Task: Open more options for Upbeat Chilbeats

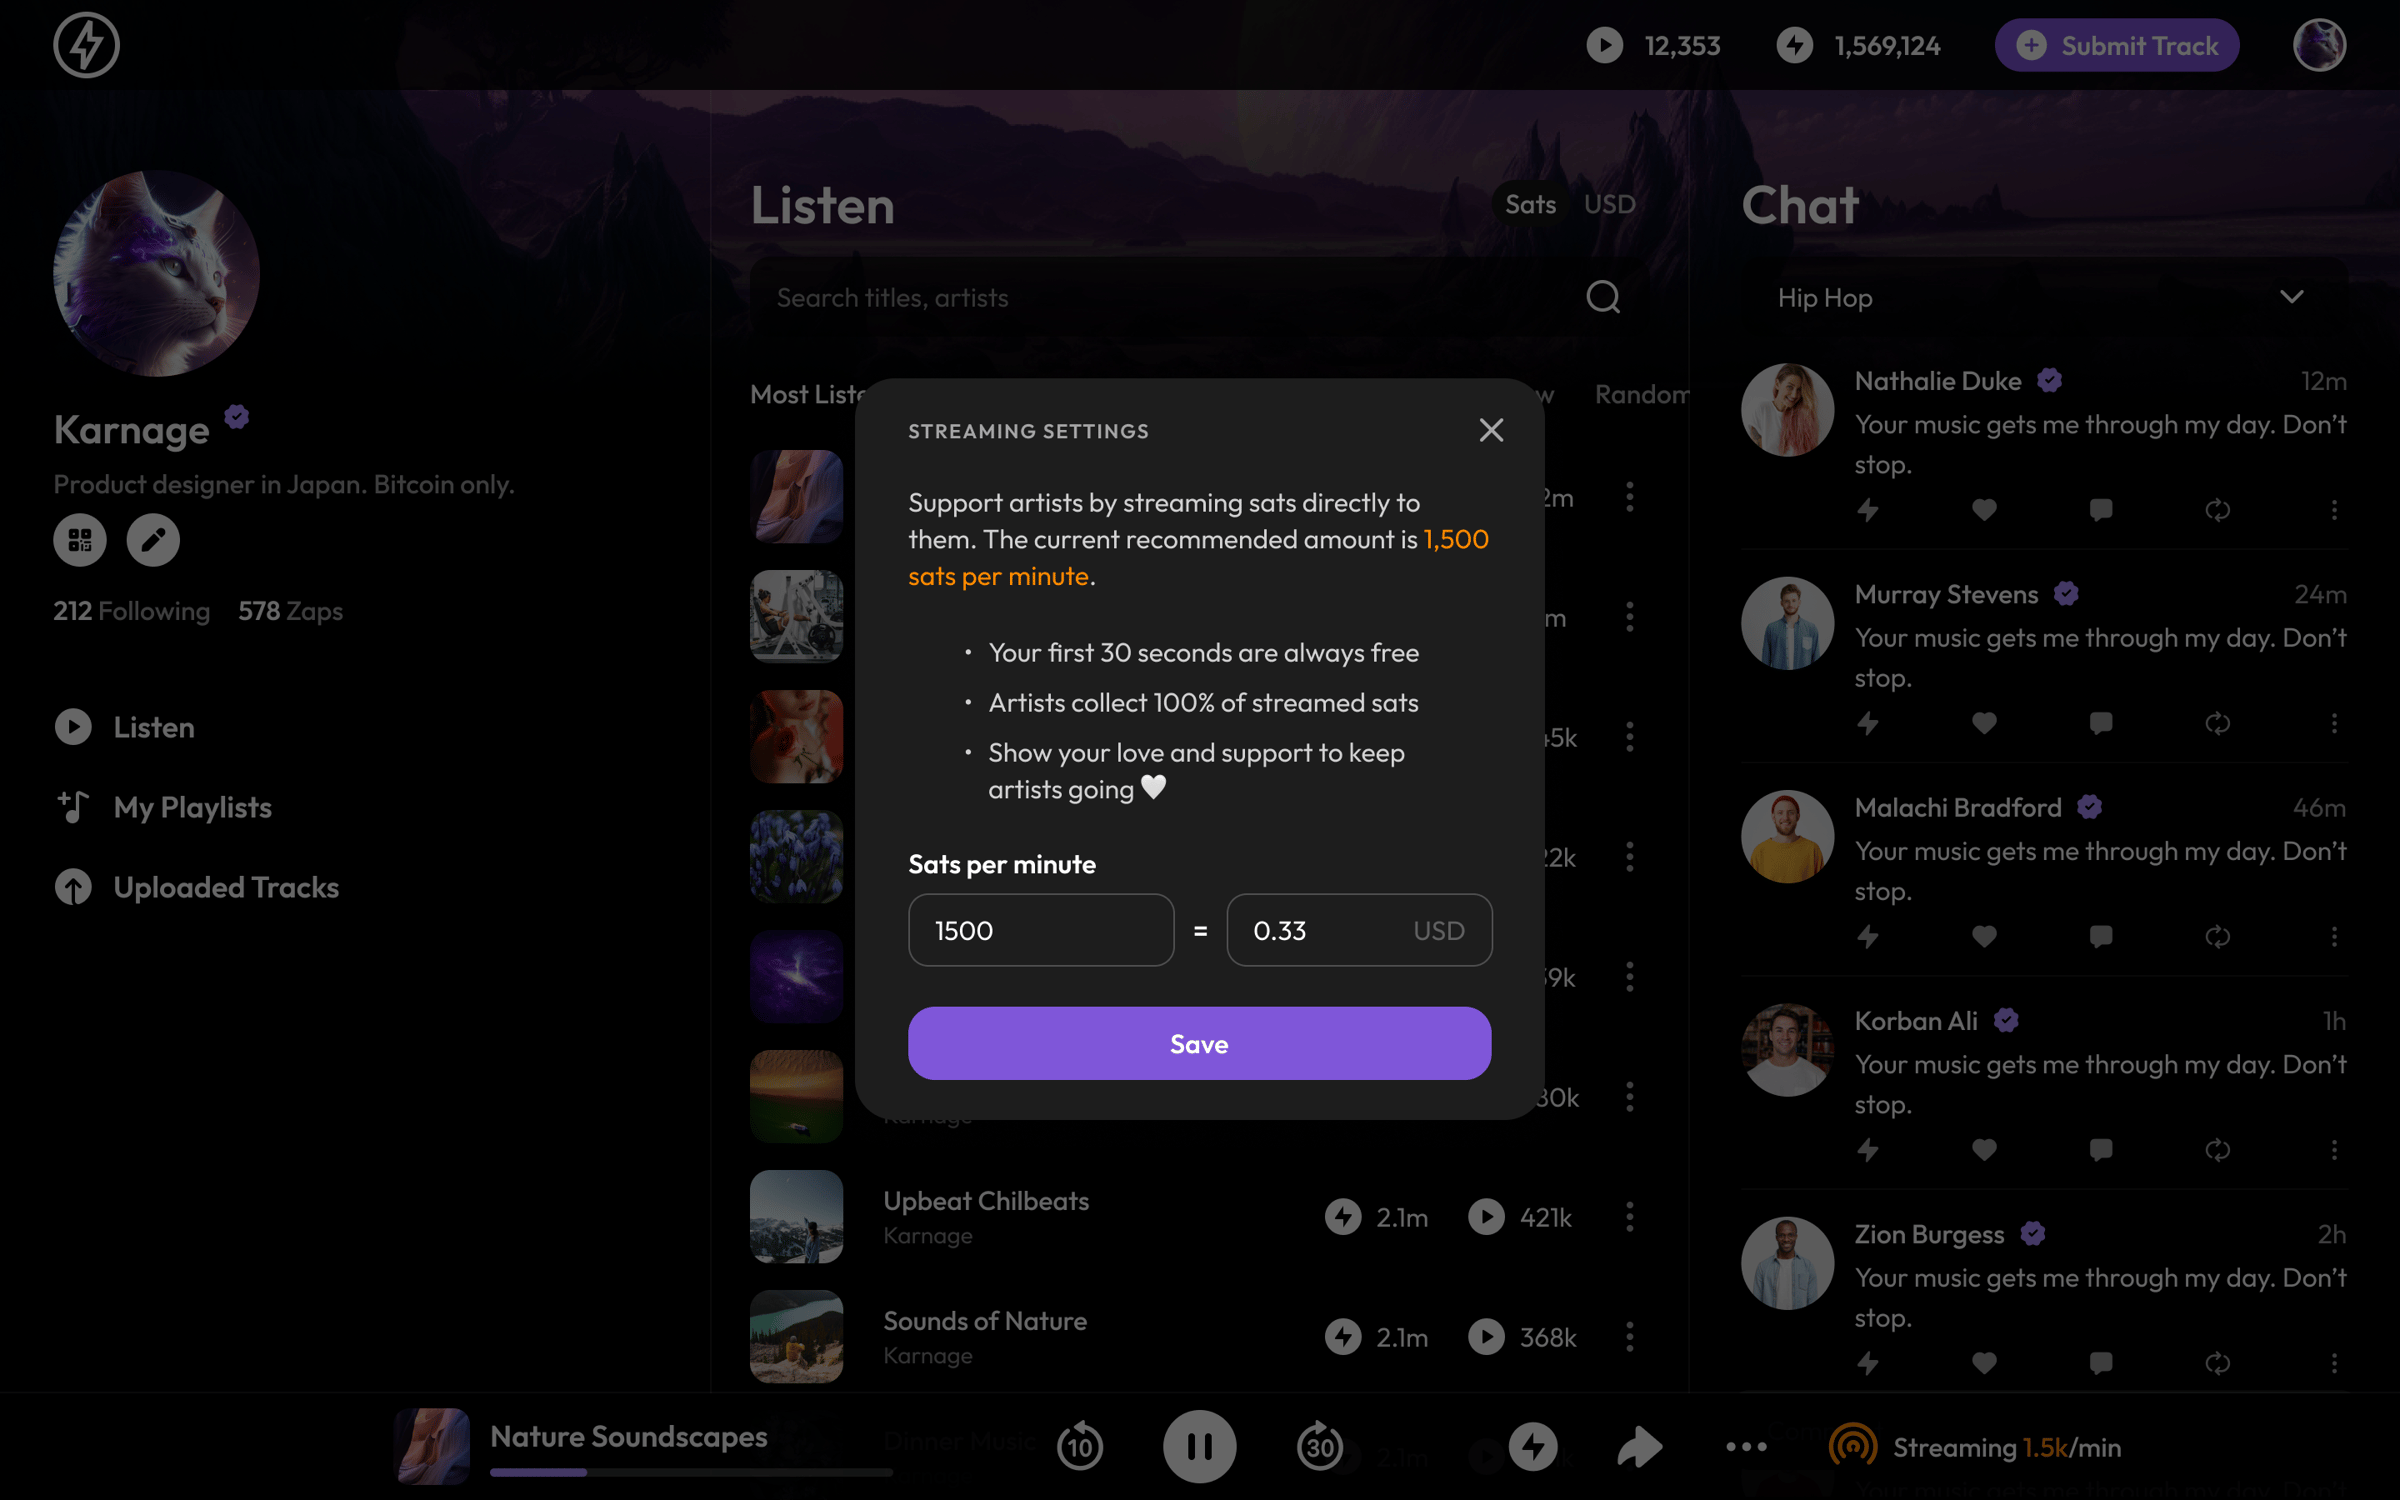Action: [1630, 1217]
